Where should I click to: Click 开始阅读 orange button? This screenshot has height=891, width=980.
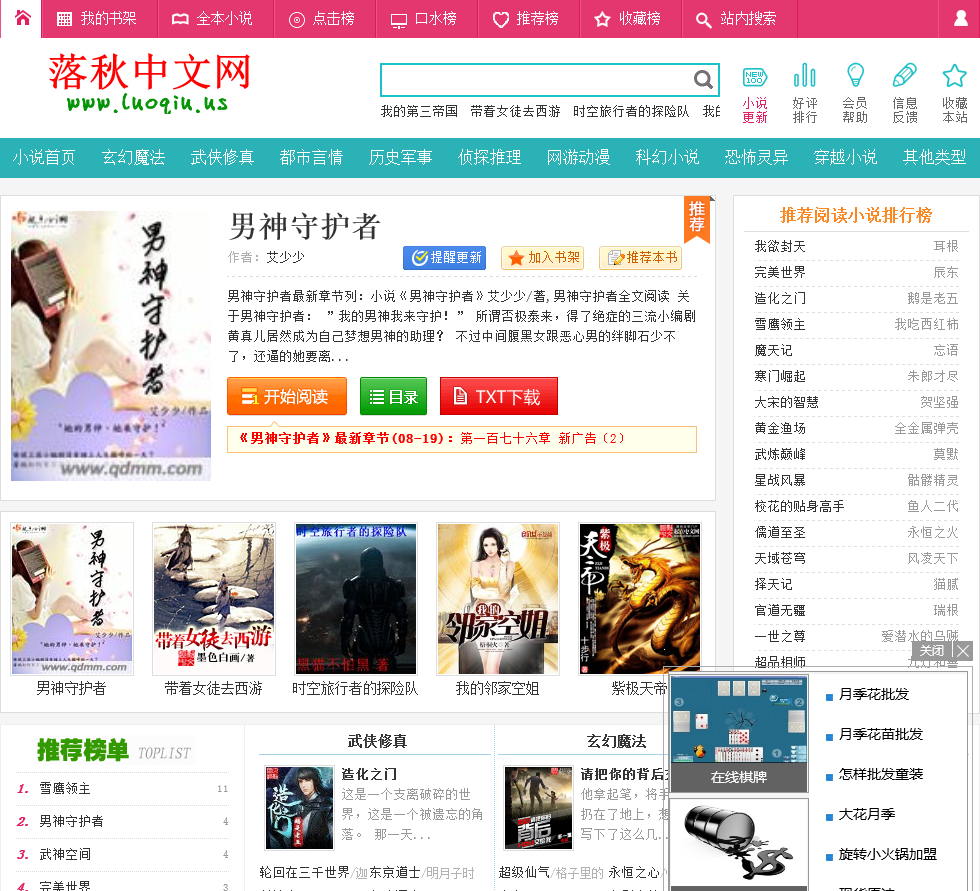[287, 396]
